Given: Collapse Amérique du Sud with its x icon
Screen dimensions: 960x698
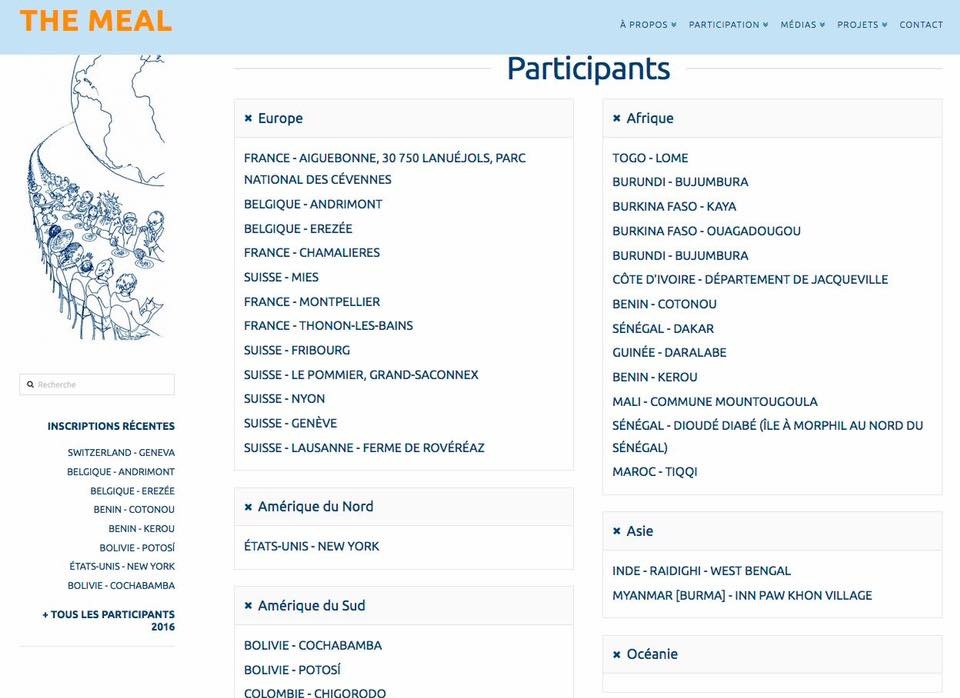Looking at the screenshot, I should [x=248, y=606].
